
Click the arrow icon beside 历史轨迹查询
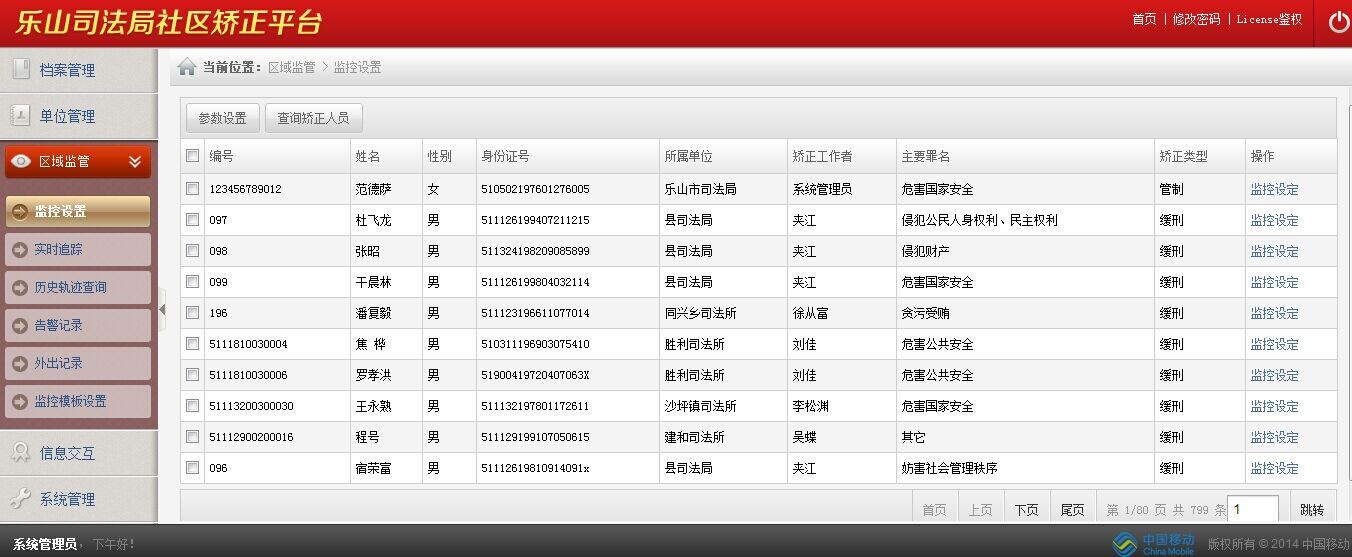tap(19, 287)
